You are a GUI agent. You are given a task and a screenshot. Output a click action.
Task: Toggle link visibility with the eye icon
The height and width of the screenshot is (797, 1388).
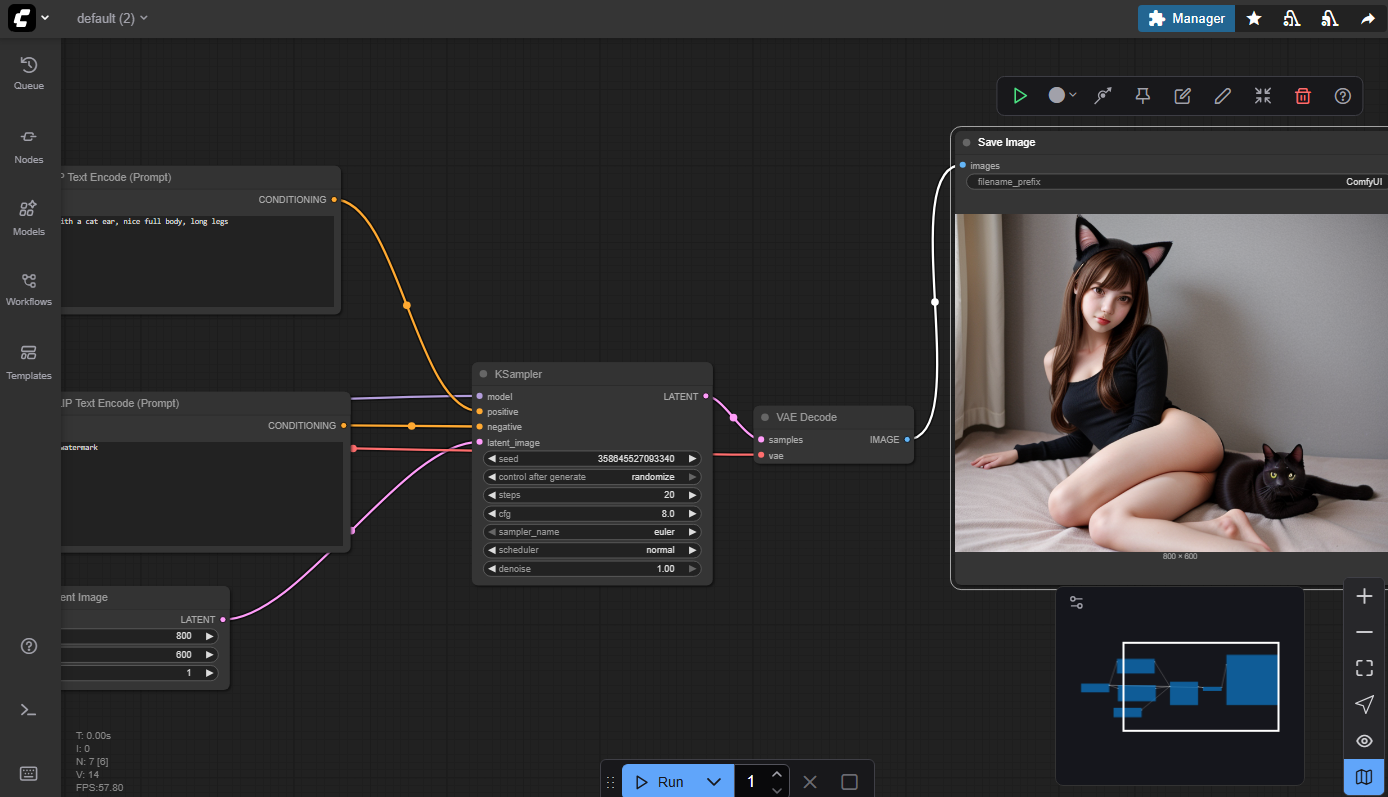[1364, 741]
